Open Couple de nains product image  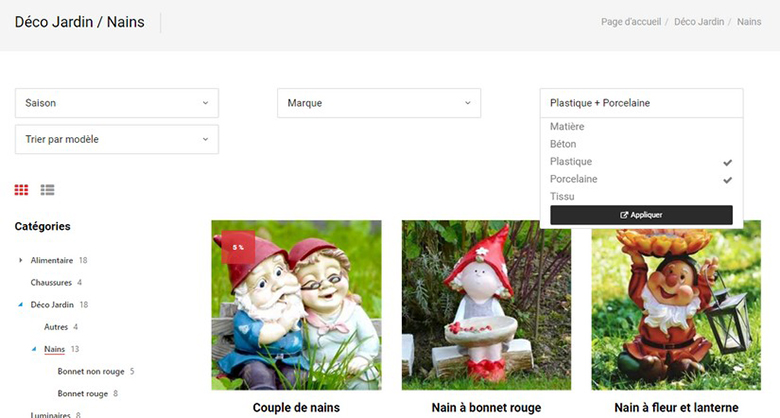[296, 305]
